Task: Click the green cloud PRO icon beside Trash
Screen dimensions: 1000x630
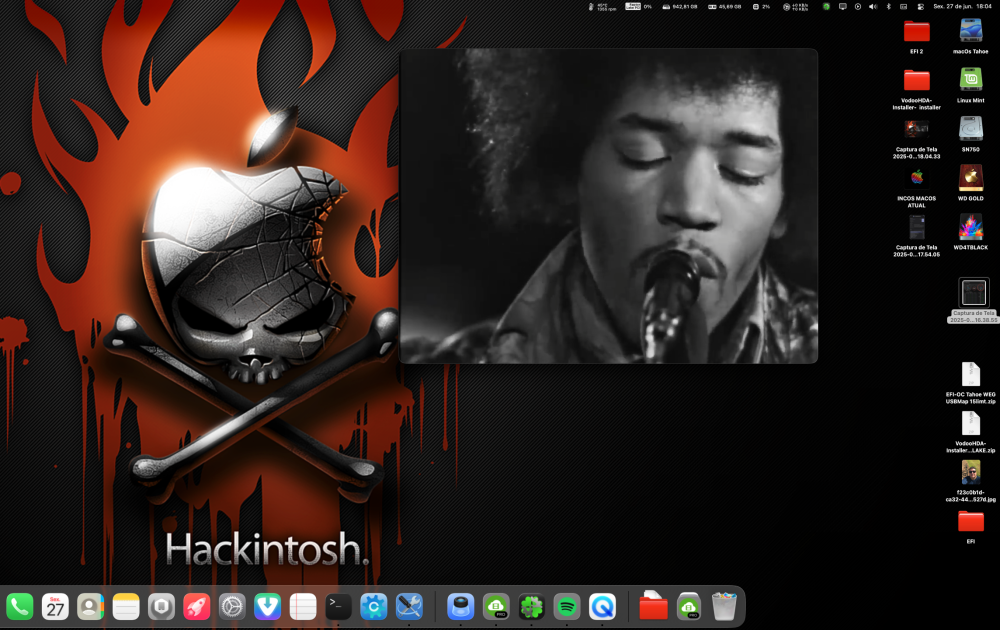Action: 689,606
